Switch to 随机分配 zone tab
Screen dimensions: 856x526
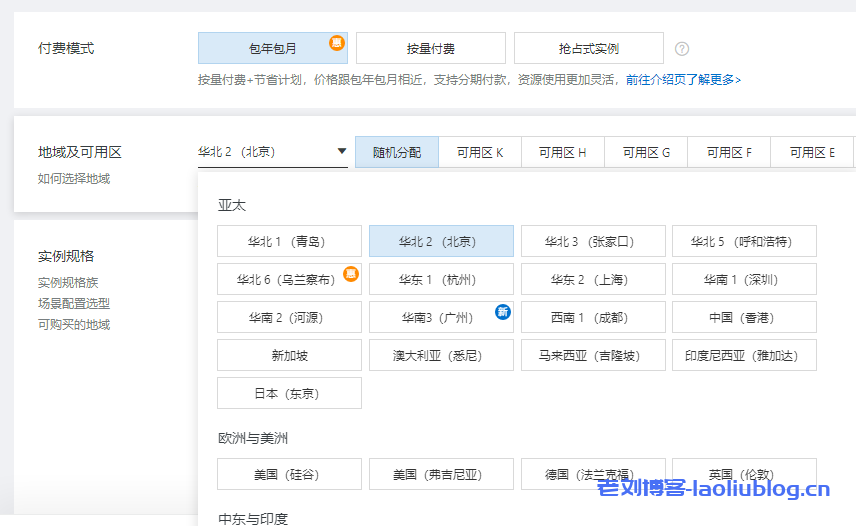tap(397, 153)
